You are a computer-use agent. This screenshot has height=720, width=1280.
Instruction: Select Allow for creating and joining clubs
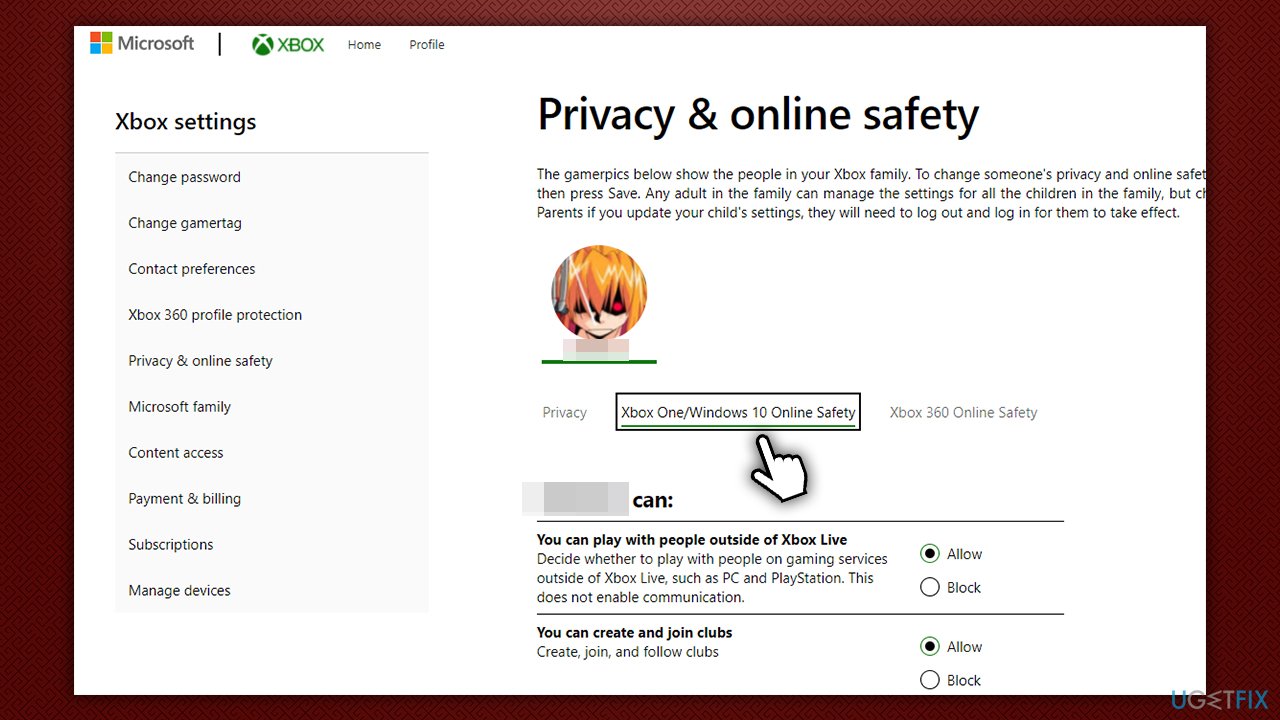[930, 646]
